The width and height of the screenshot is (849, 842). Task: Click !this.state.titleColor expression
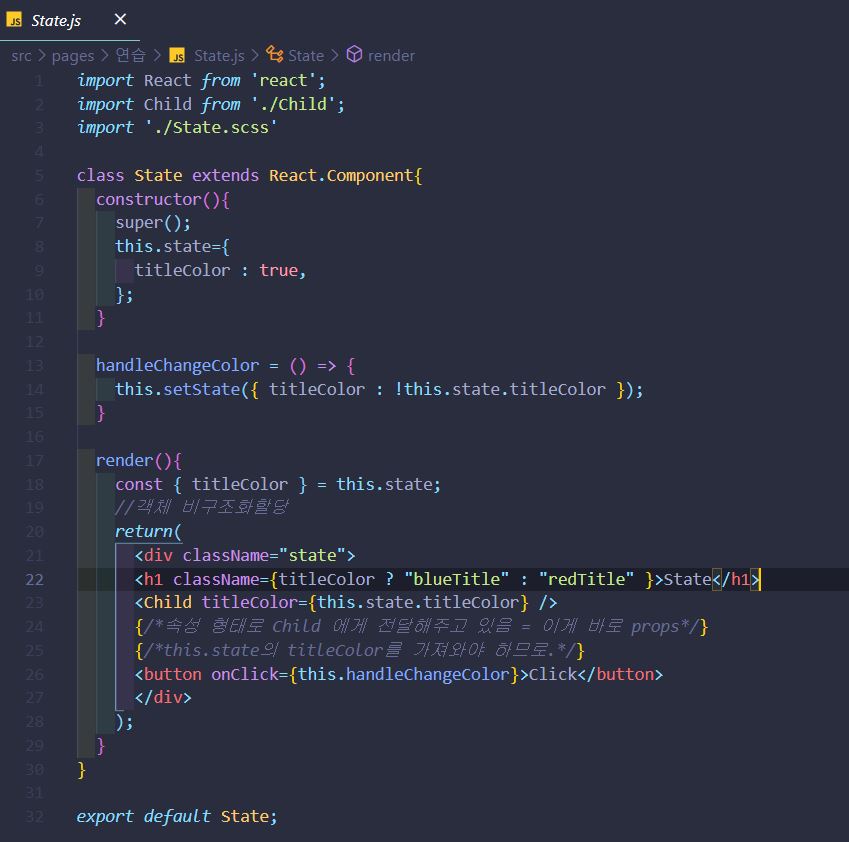(x=500, y=389)
